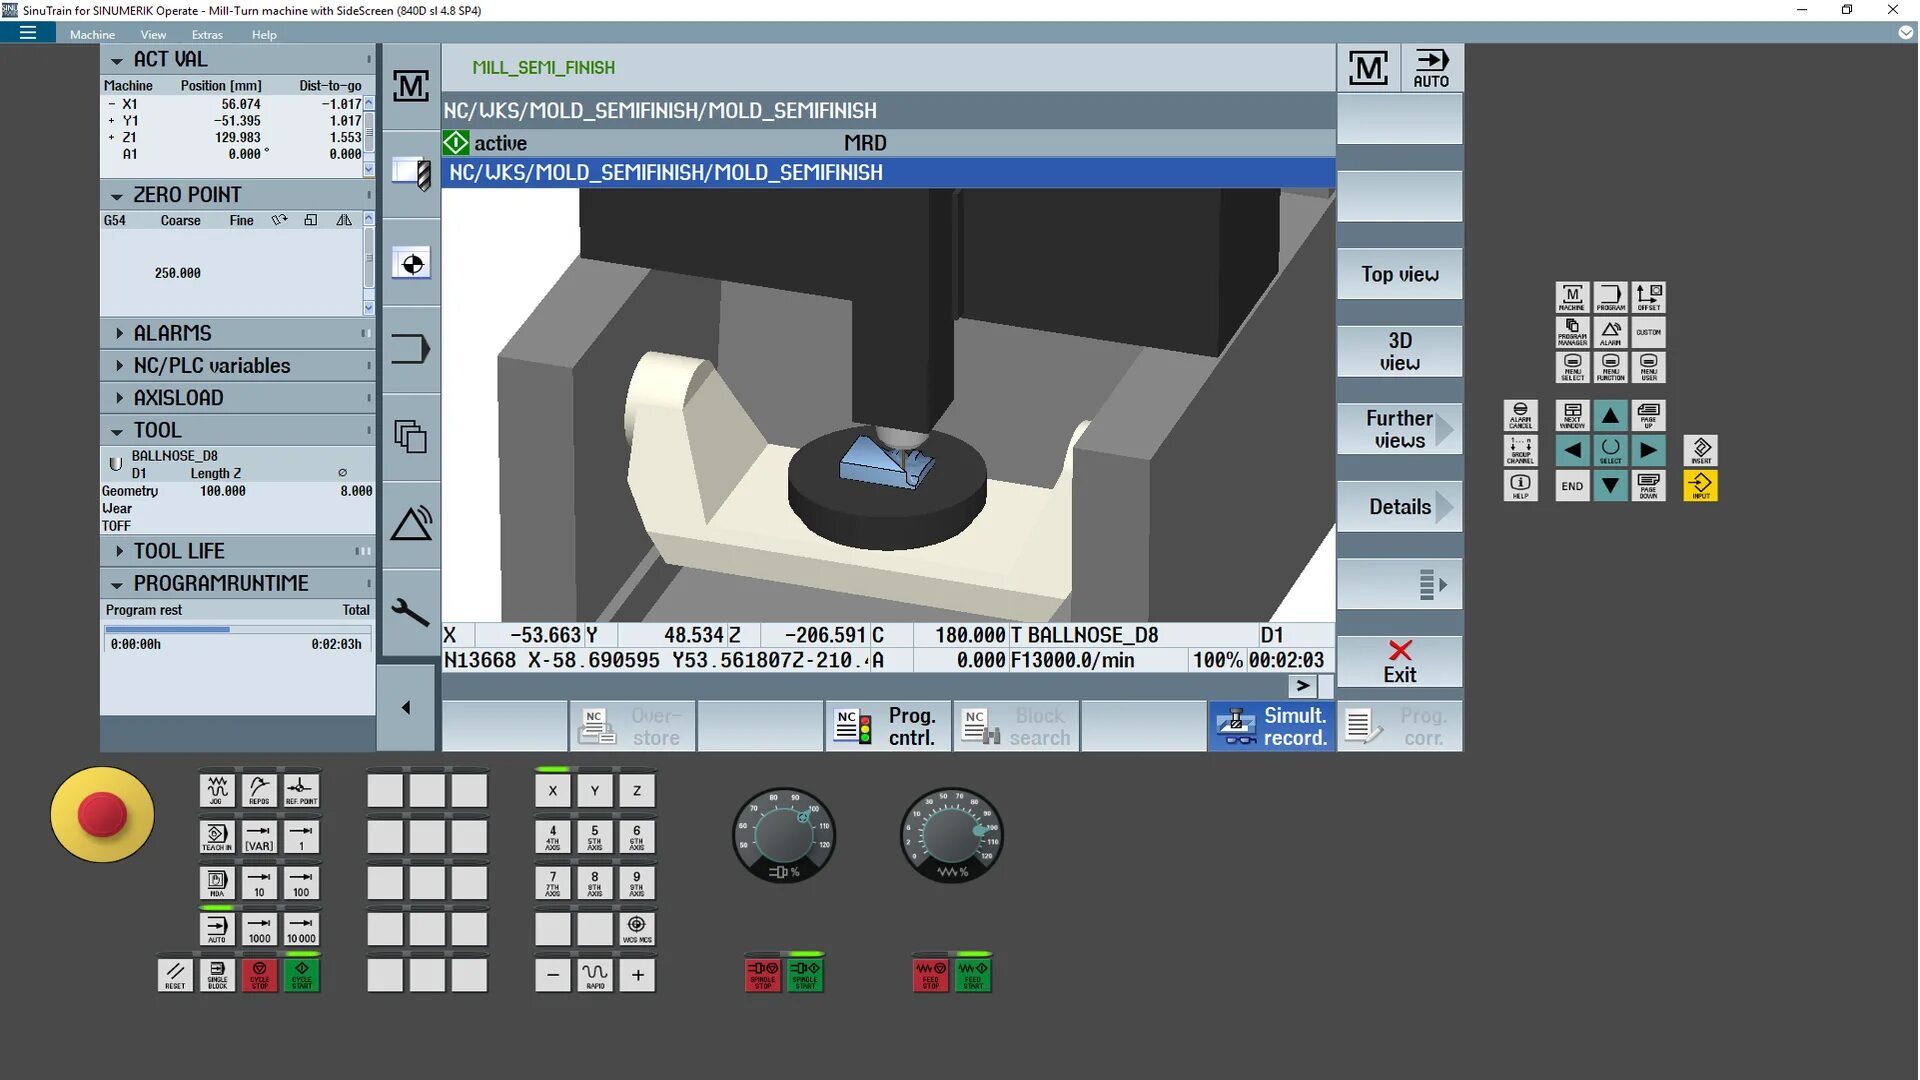Open the View menu
Image resolution: width=1920 pixels, height=1080 pixels.
153,34
